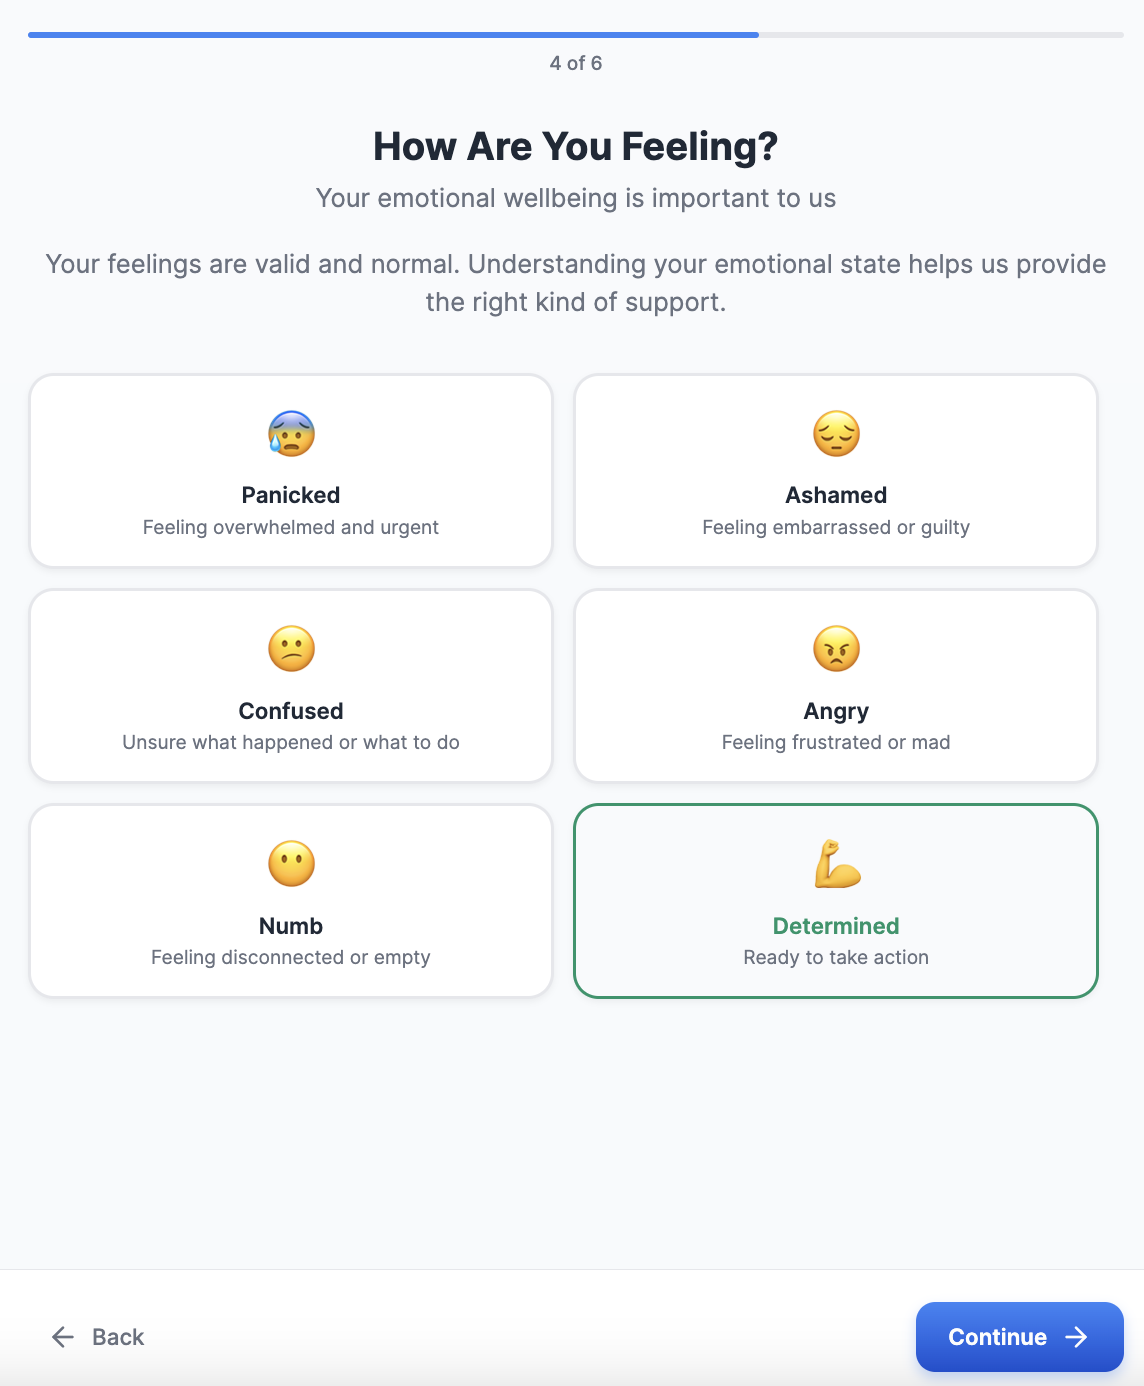Click the confused face emoji
1144x1386 pixels.
291,649
